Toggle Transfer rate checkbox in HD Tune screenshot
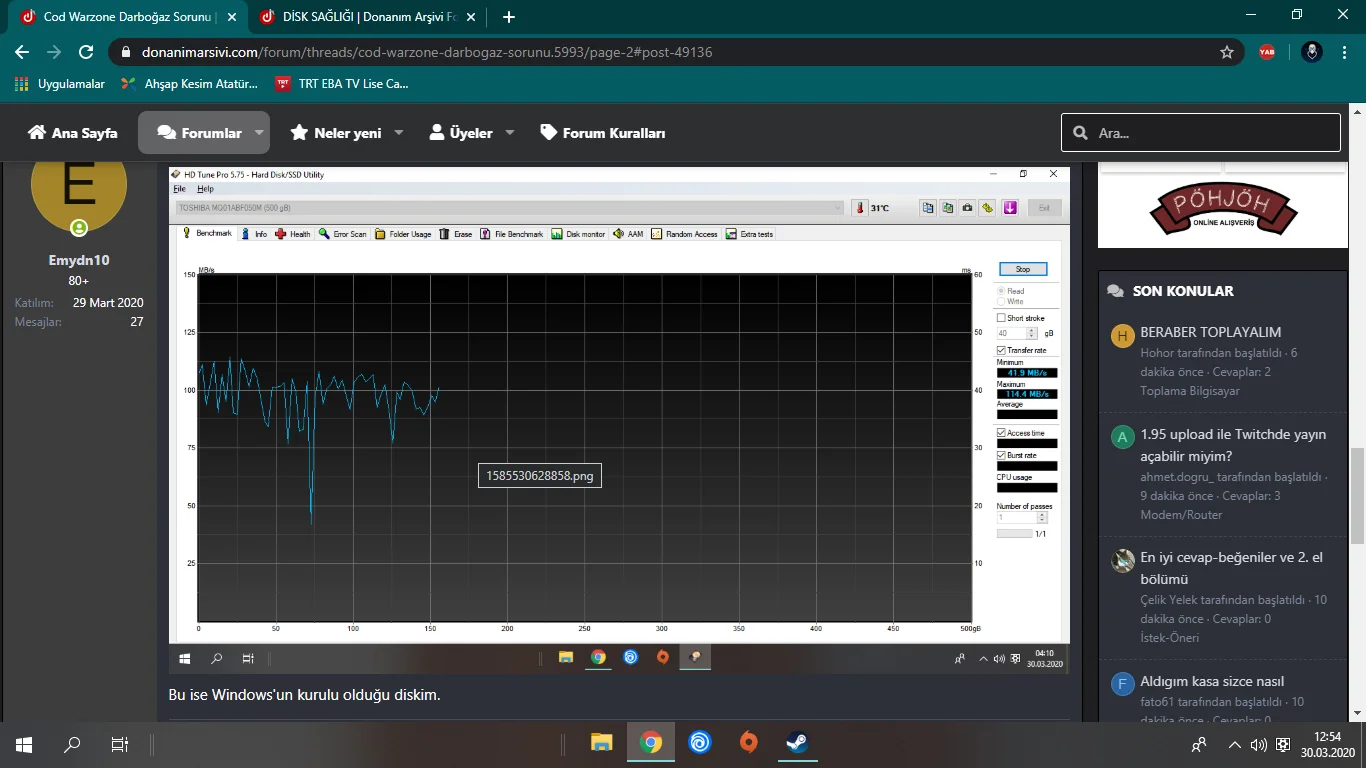 point(1002,350)
